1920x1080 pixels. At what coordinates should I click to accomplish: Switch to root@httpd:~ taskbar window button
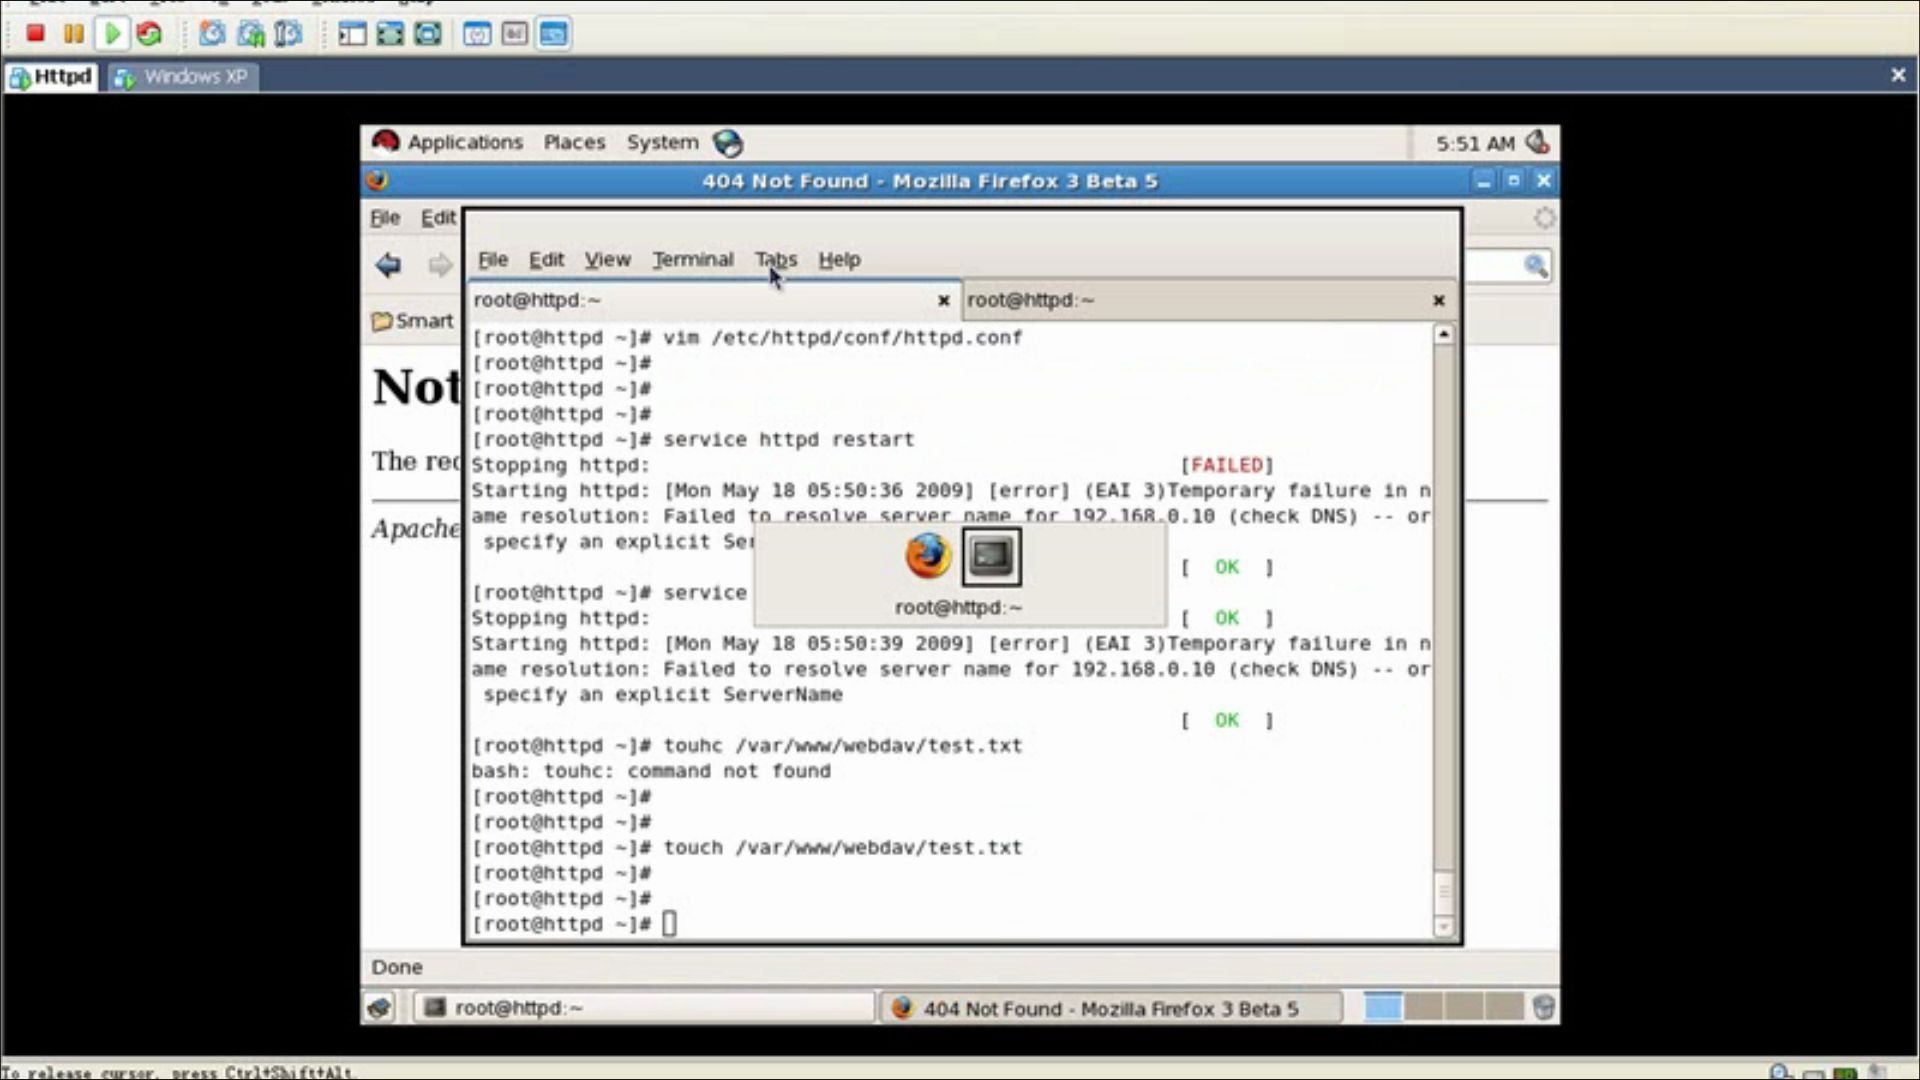644,1007
